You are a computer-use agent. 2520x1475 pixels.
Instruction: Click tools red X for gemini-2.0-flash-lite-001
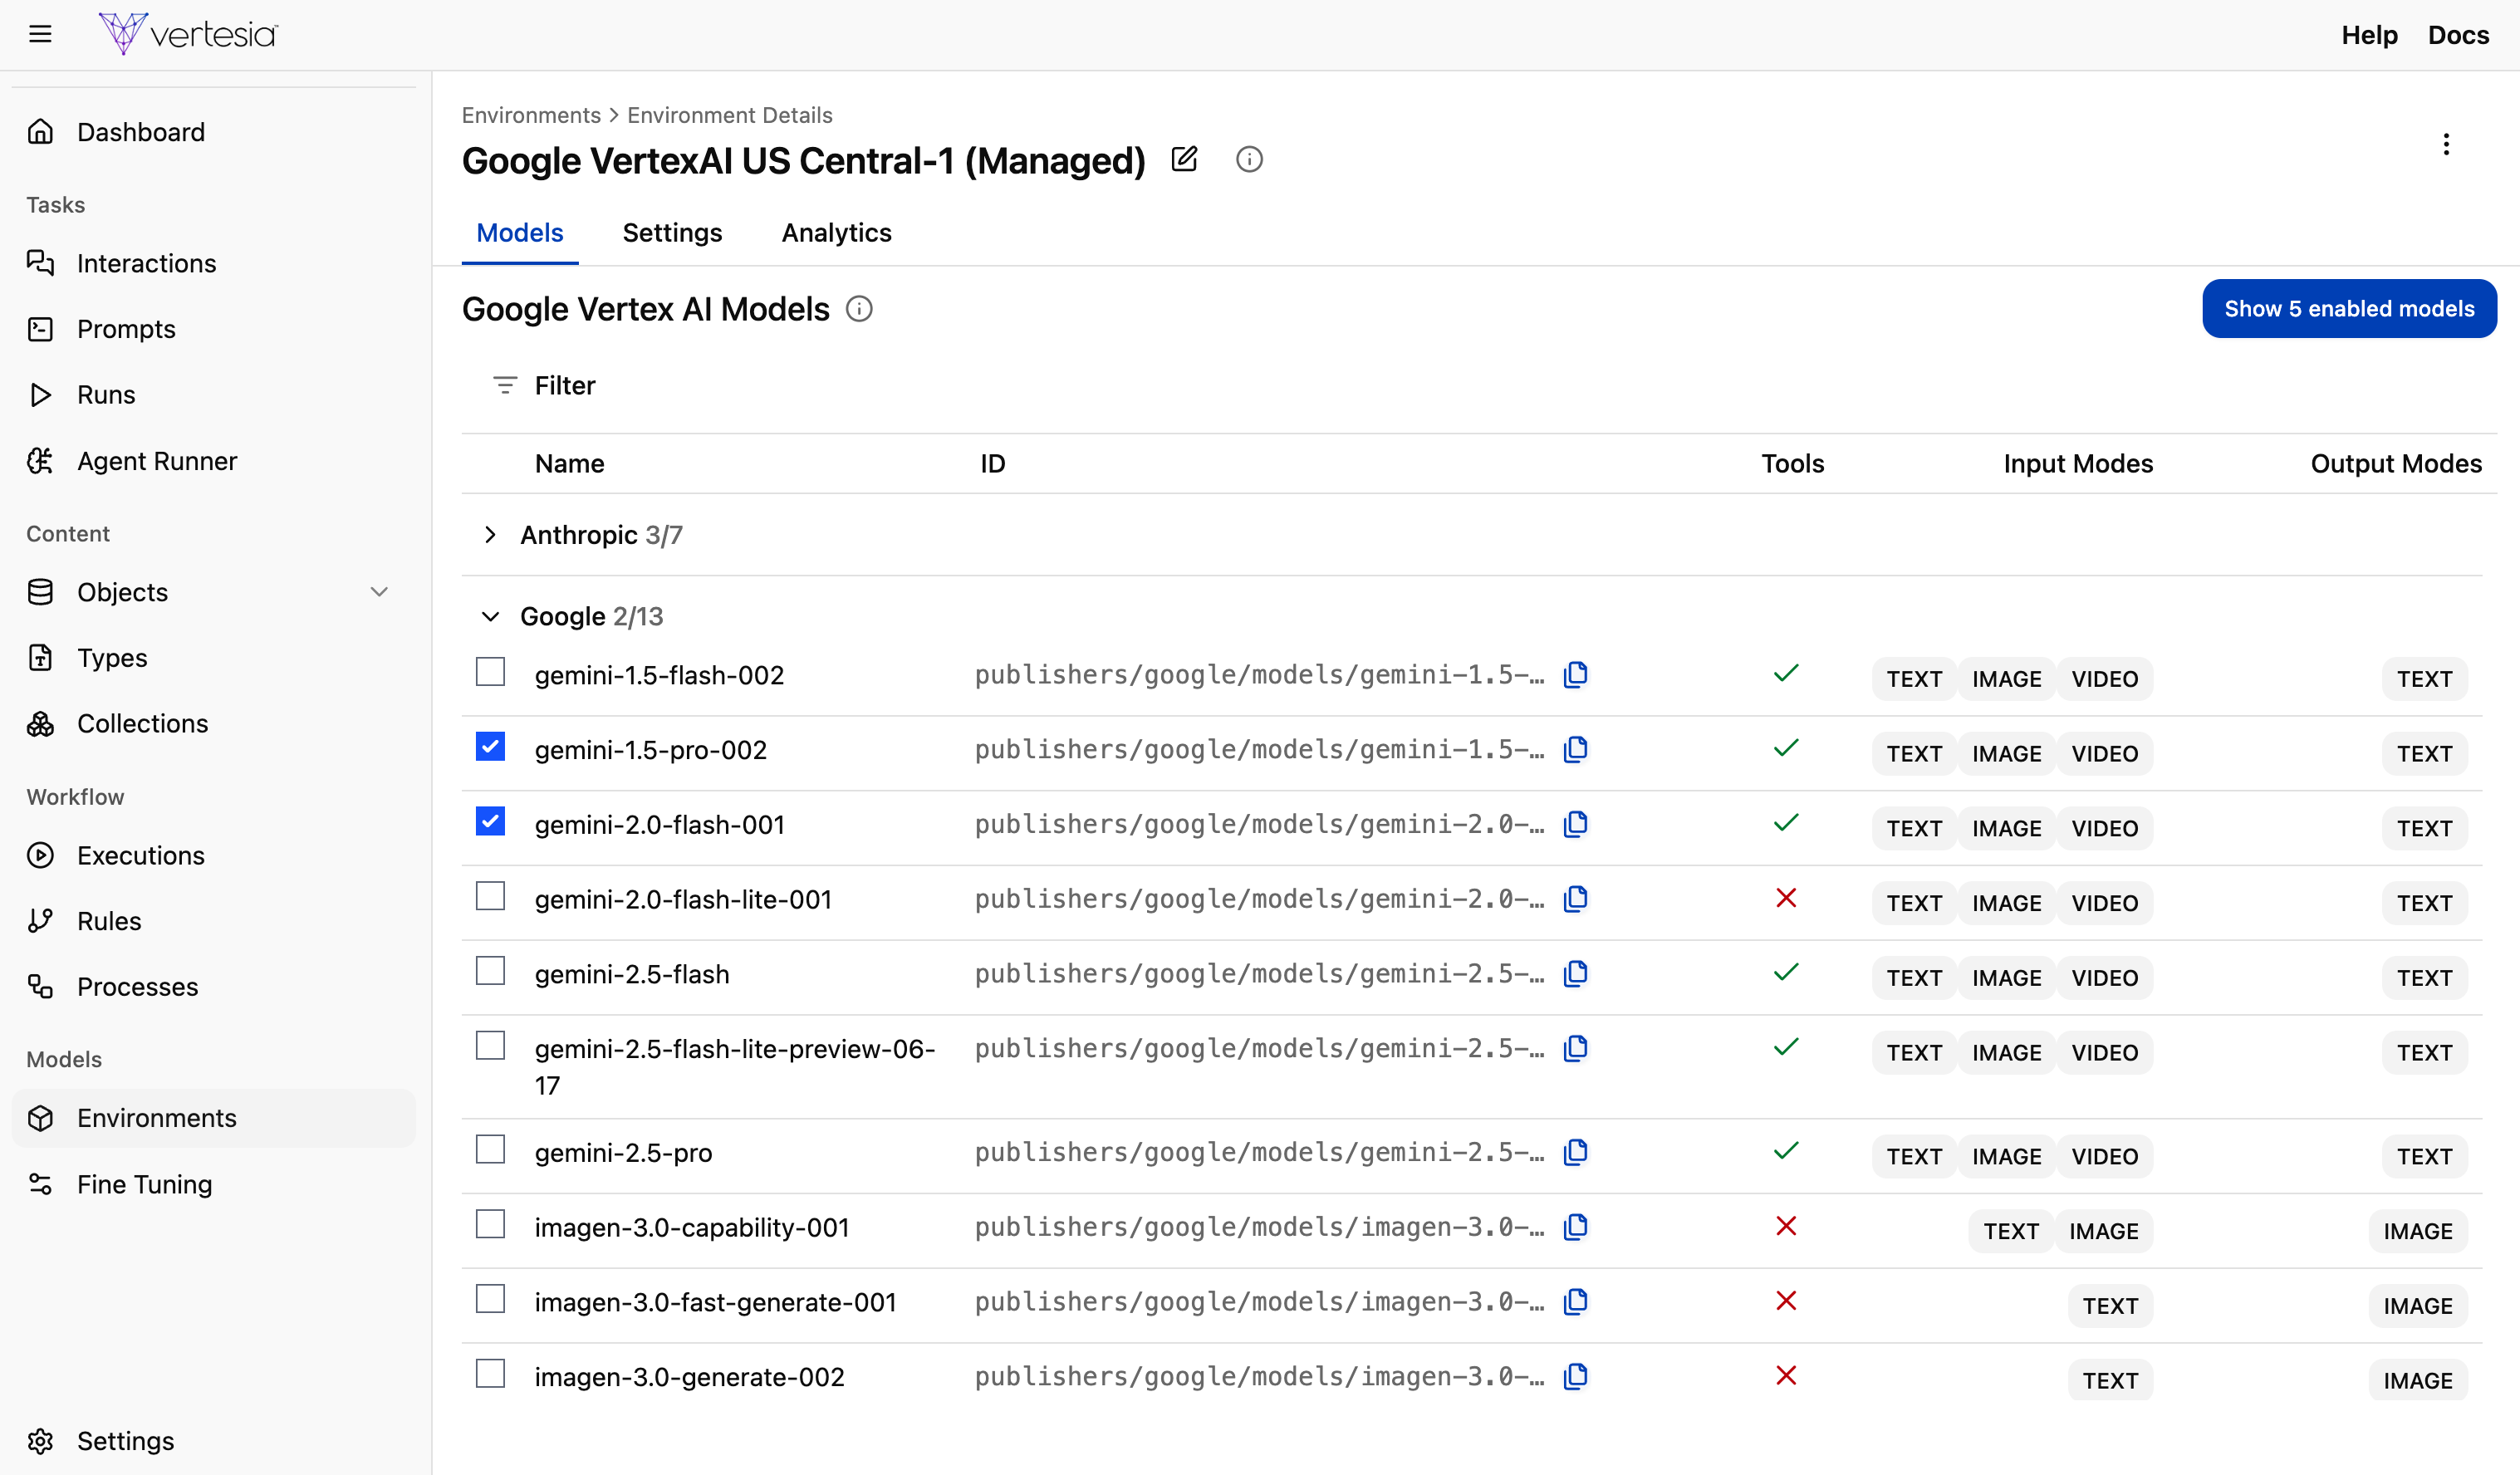pos(1786,898)
